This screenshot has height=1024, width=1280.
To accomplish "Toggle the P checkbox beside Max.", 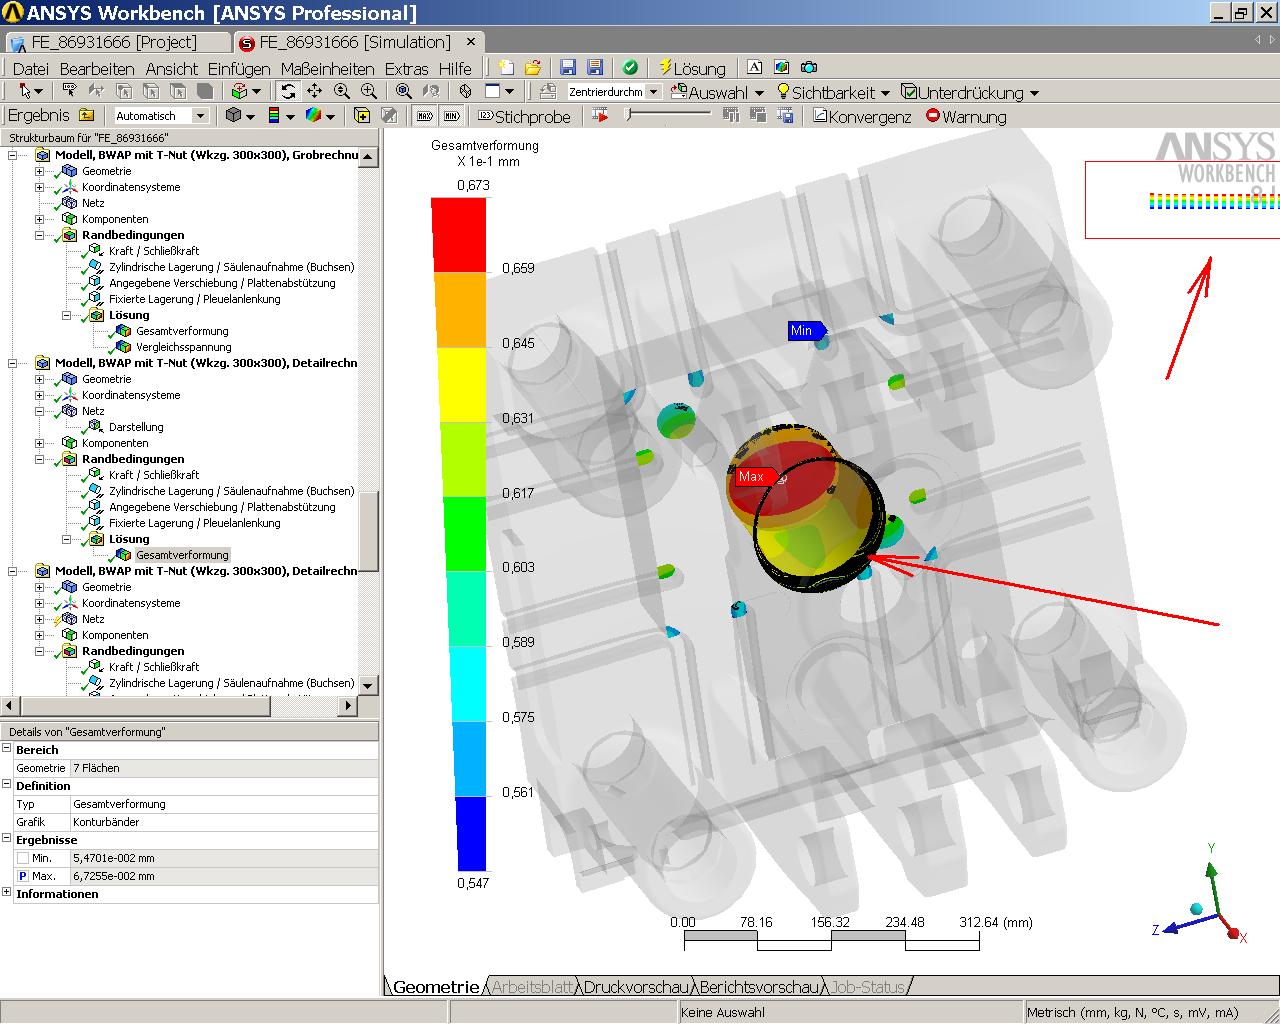I will [23, 876].
